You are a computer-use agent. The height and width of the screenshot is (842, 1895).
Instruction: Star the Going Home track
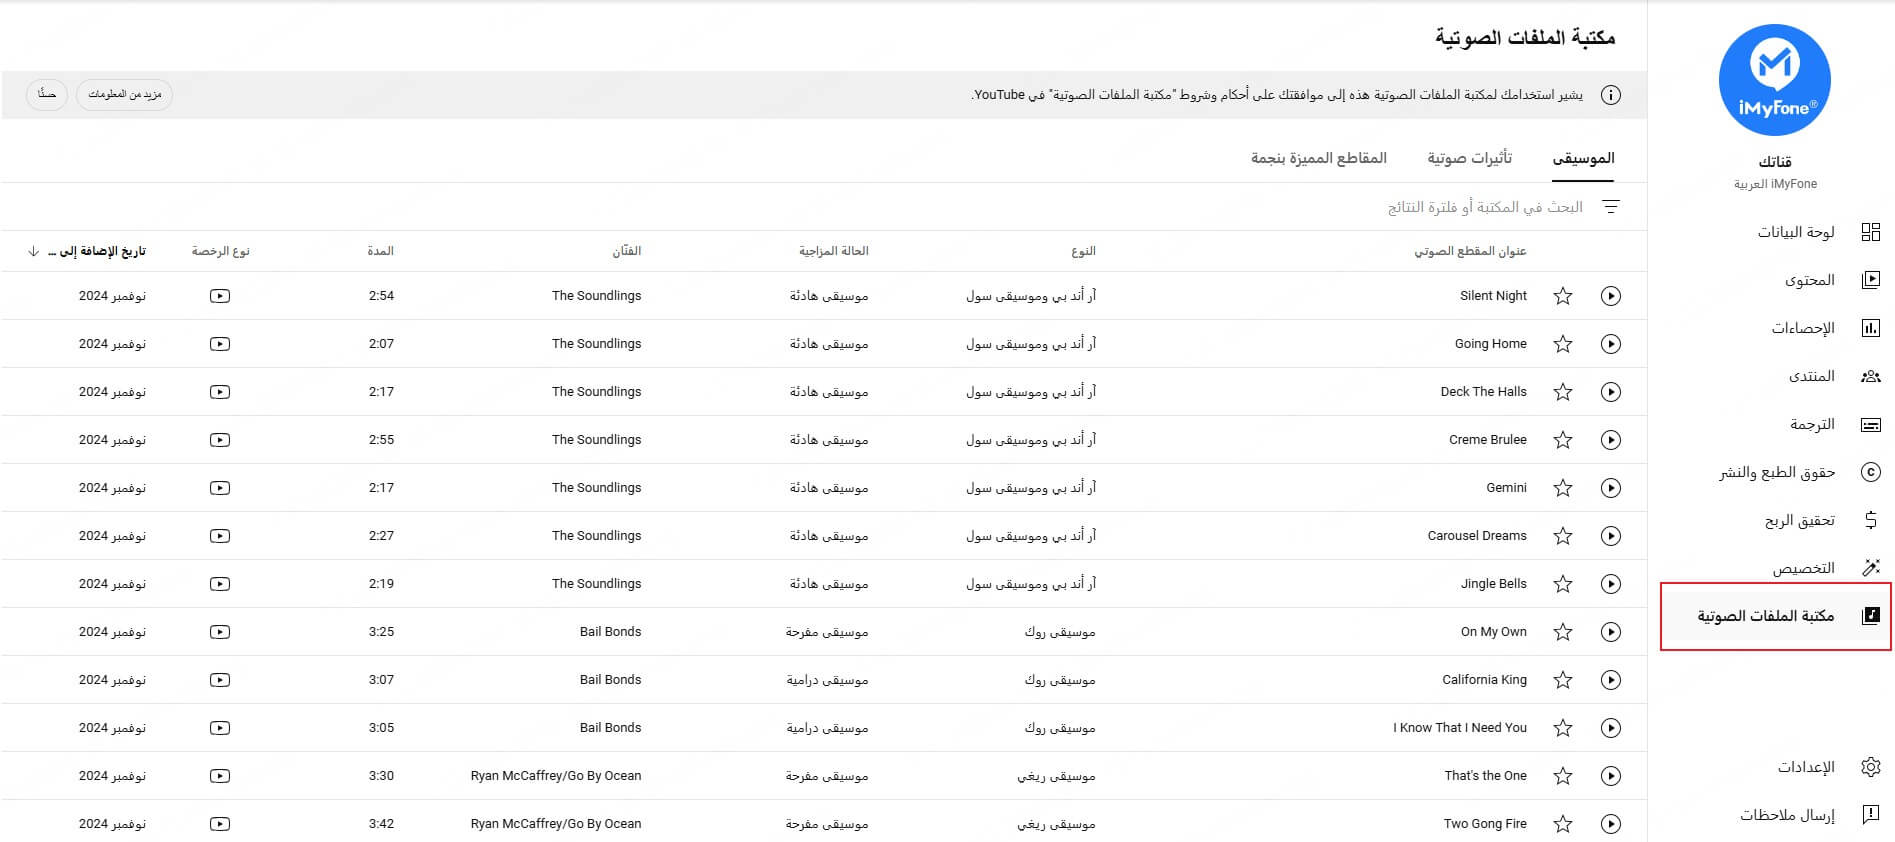pos(1563,344)
